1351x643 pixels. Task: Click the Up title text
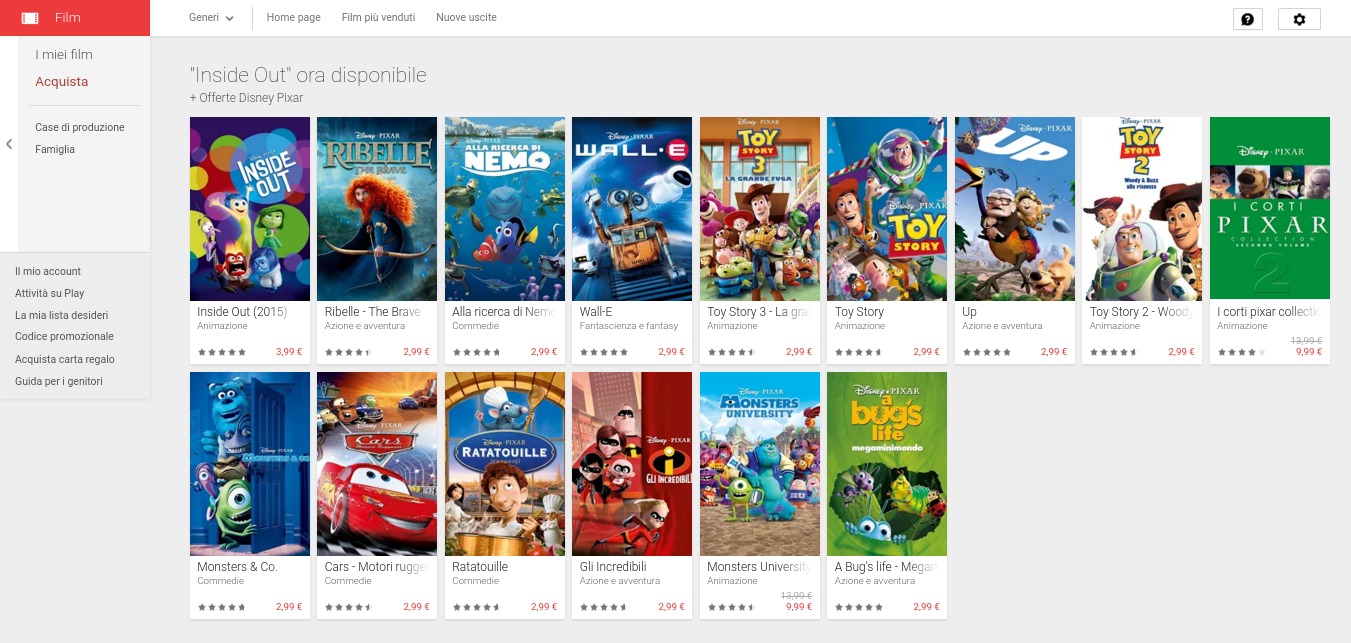tap(969, 312)
